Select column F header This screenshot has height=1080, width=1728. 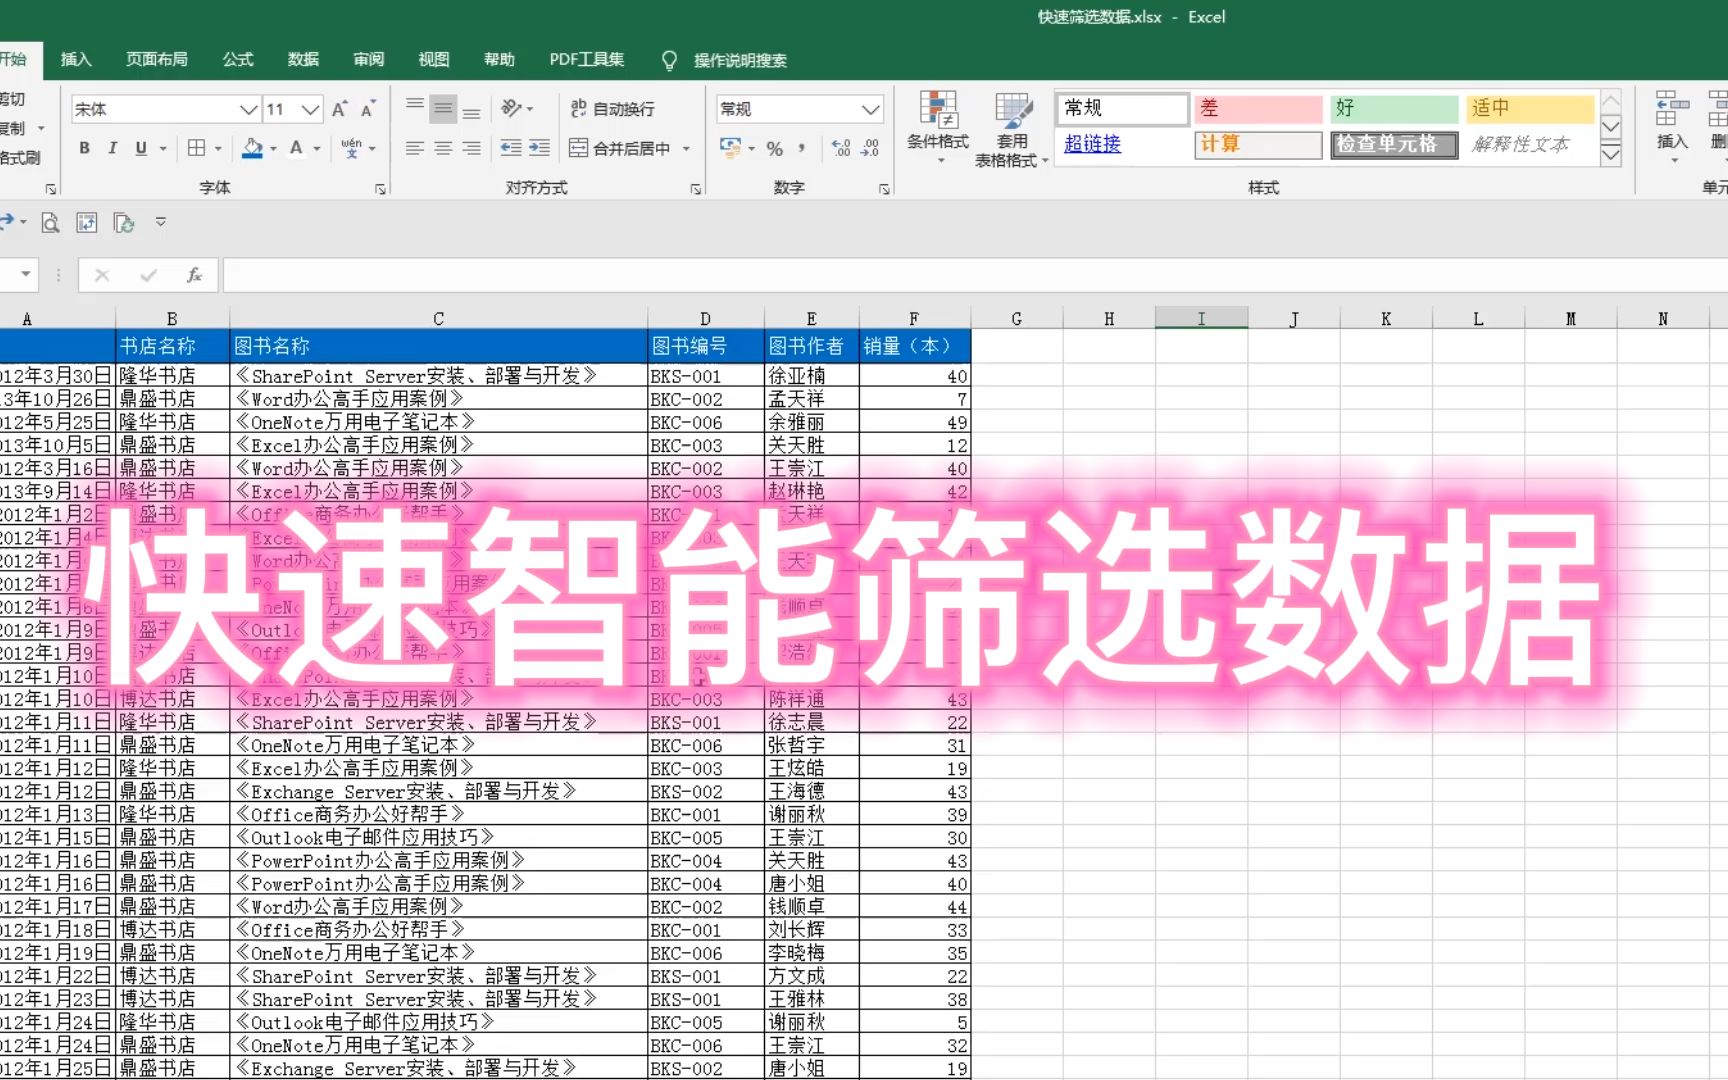coord(913,317)
